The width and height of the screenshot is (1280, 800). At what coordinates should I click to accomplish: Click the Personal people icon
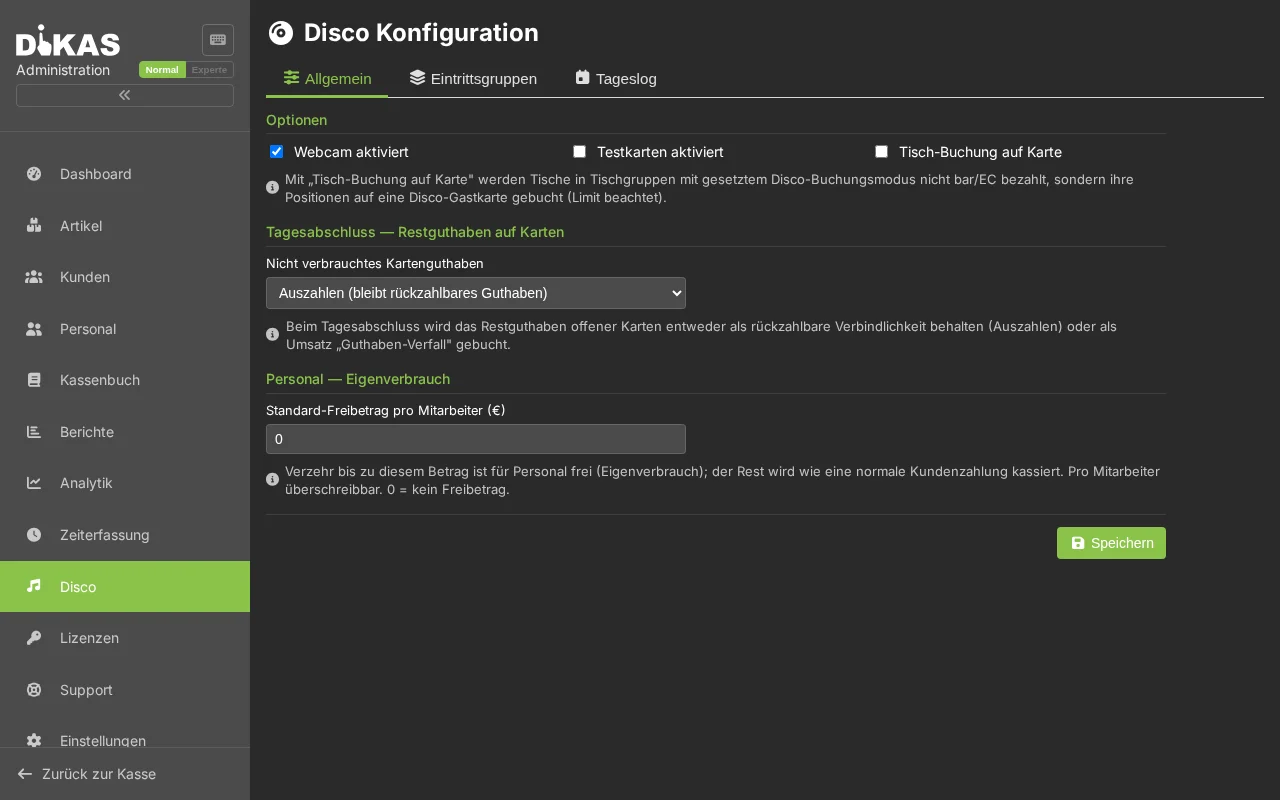click(x=34, y=328)
